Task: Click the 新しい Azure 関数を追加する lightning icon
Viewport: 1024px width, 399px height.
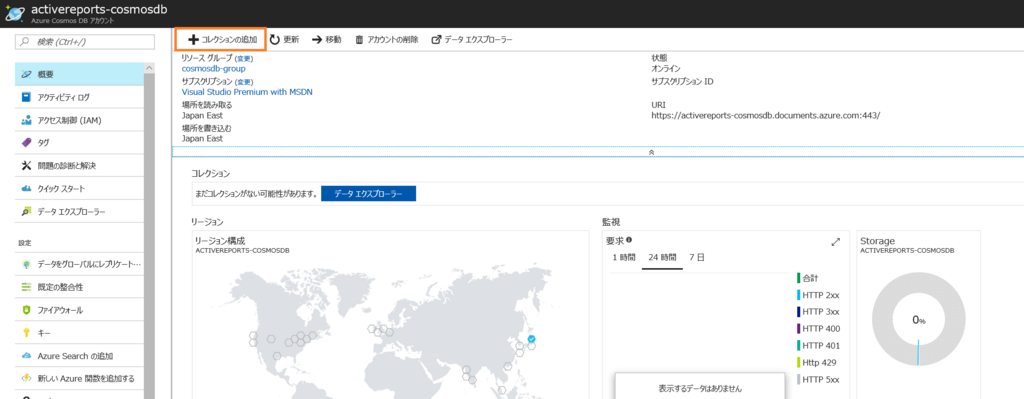Action: (26, 379)
